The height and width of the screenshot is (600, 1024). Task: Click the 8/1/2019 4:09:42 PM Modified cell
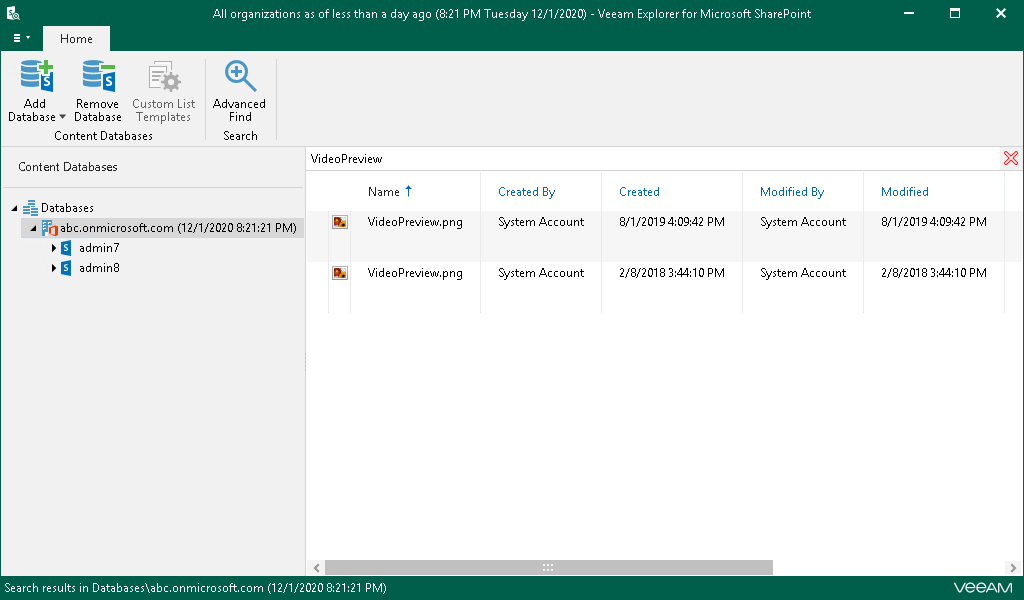(934, 222)
